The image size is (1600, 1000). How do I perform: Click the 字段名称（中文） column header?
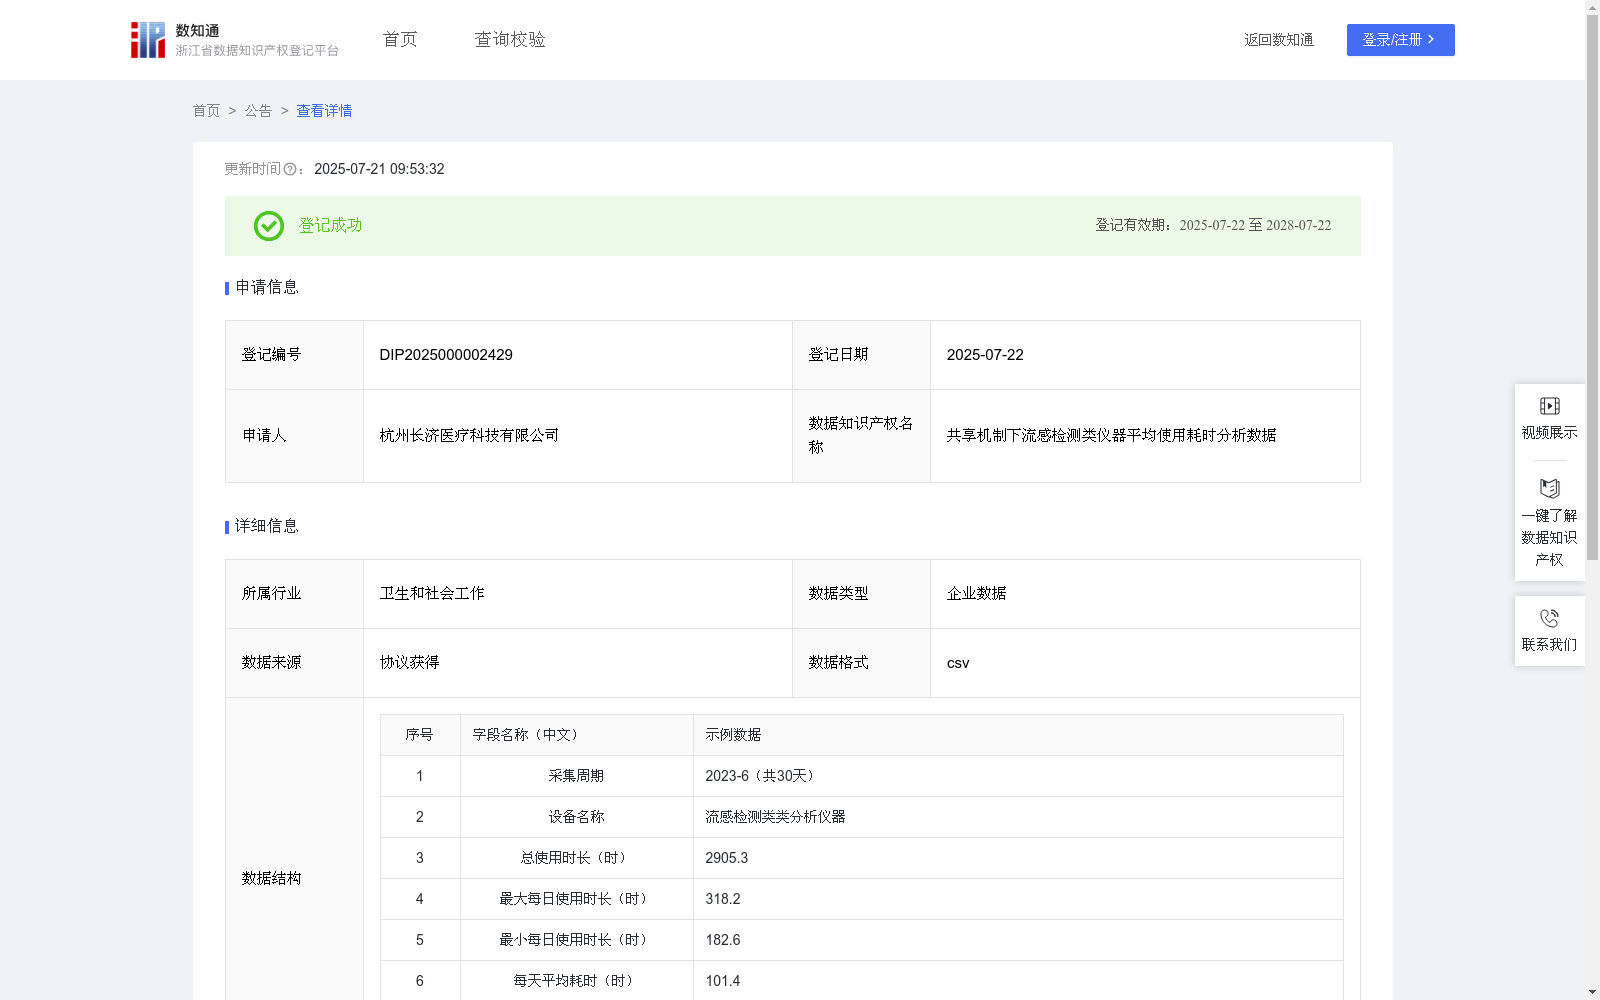[x=576, y=735]
